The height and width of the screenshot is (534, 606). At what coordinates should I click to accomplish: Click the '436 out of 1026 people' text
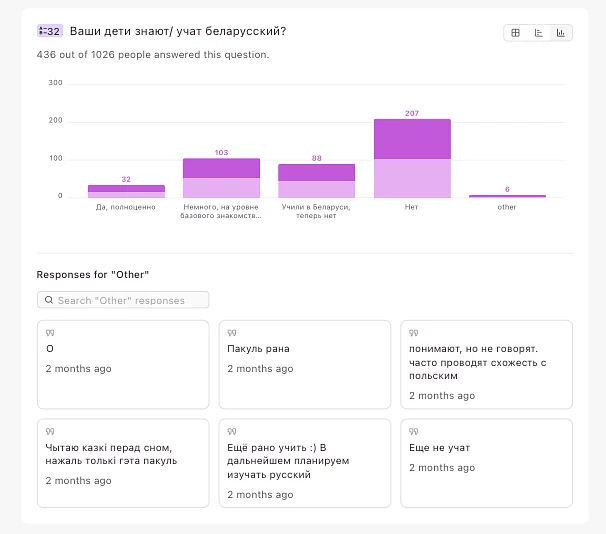(152, 55)
